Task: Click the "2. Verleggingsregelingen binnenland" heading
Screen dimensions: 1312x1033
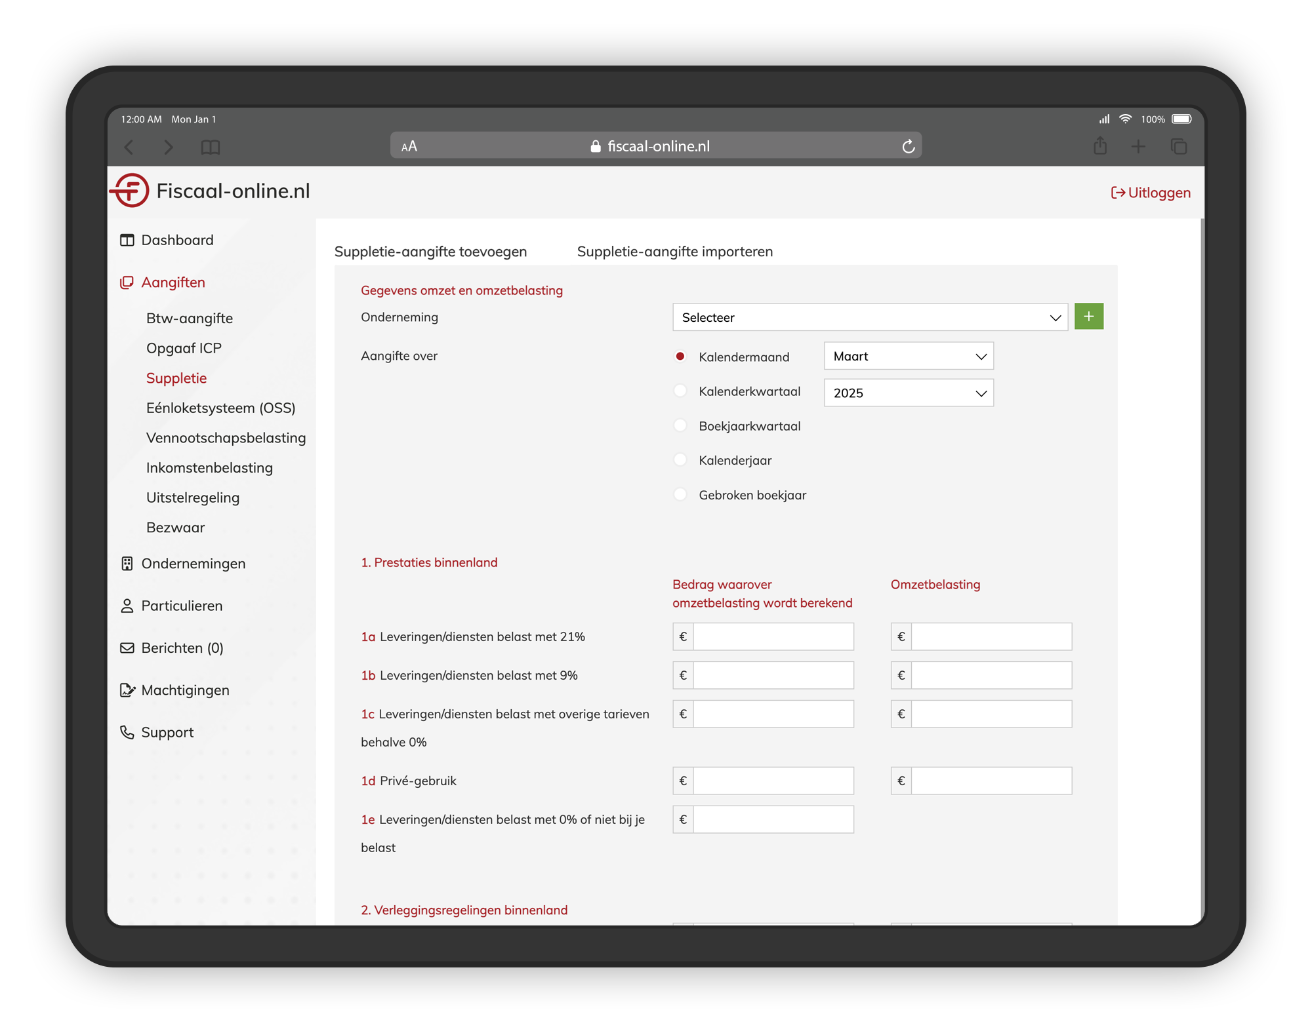Action: pos(464,910)
